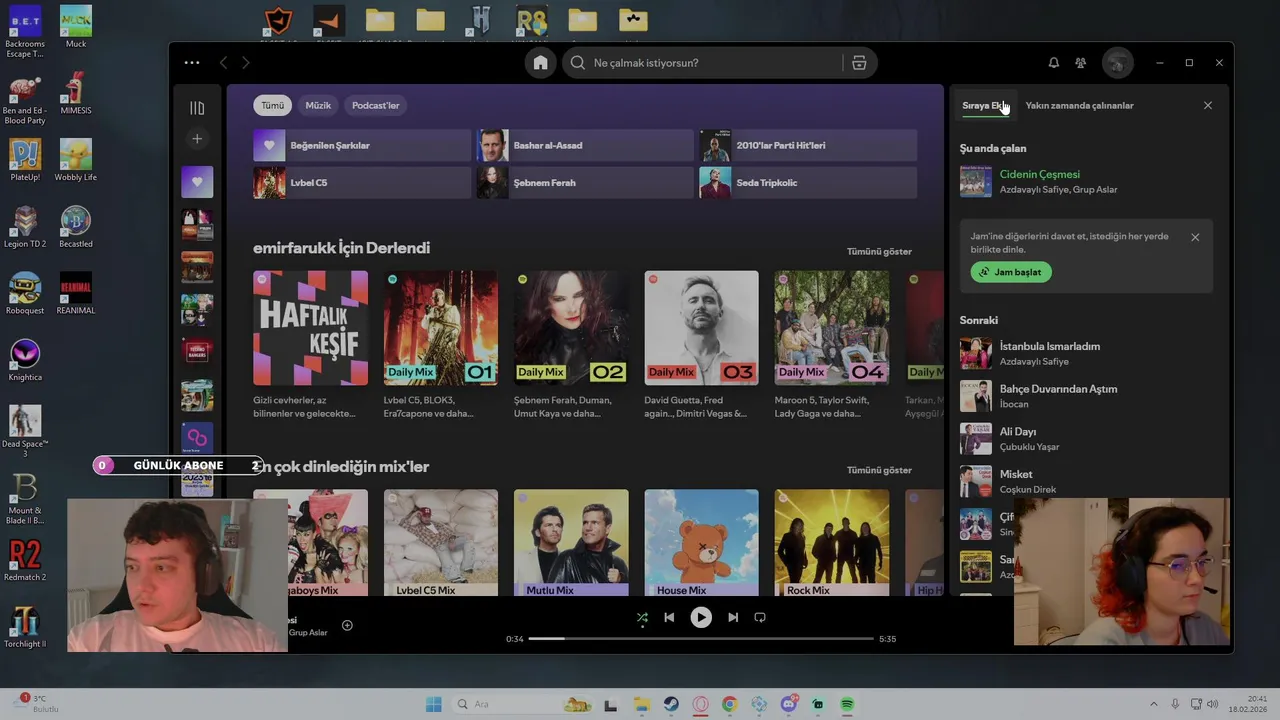The image size is (1280, 720).
Task: Skip to the next track
Action: 733,618
